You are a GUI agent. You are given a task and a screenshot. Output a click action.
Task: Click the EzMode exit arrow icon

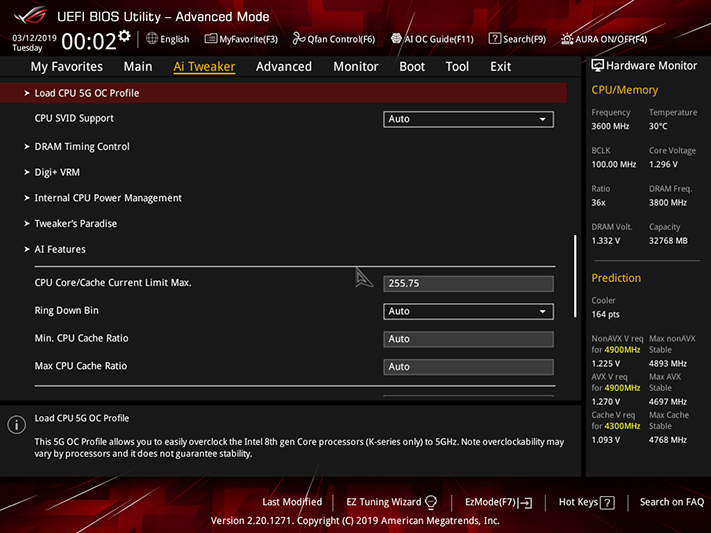click(x=526, y=503)
